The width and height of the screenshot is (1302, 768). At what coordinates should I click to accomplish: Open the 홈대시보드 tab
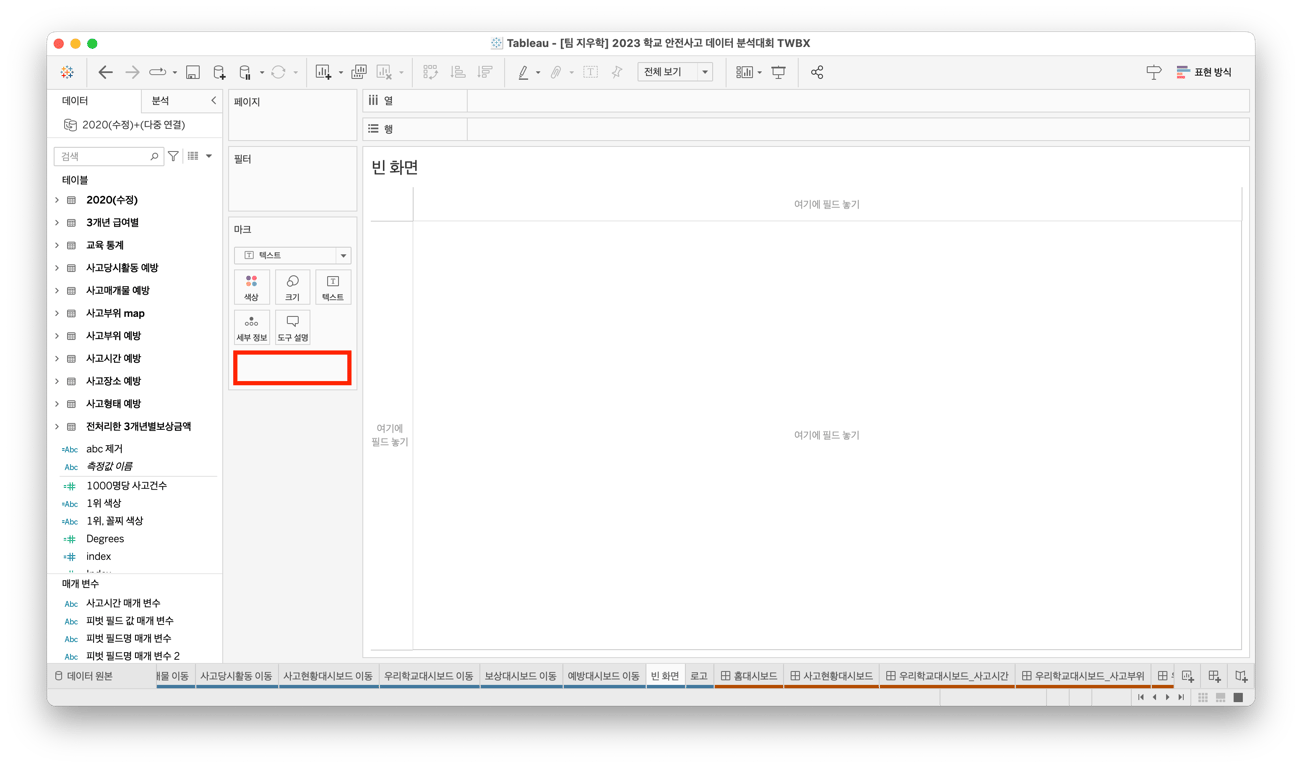click(x=748, y=676)
